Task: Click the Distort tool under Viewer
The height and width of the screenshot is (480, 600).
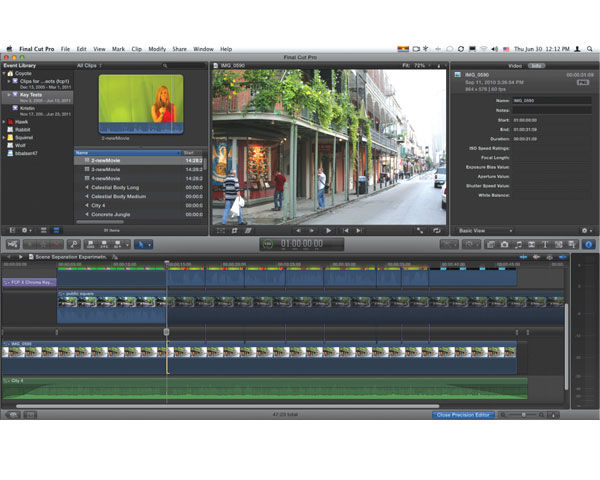Action: coord(248,230)
